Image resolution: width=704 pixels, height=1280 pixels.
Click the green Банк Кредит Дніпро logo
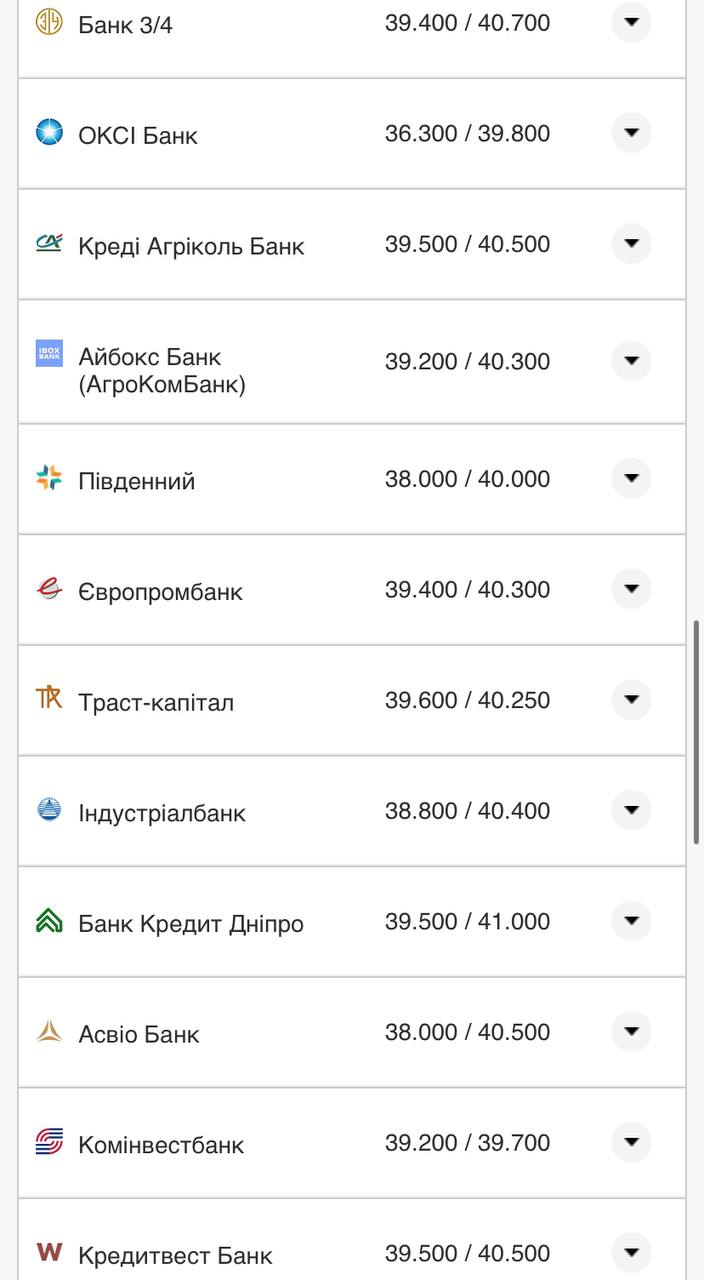(x=47, y=917)
